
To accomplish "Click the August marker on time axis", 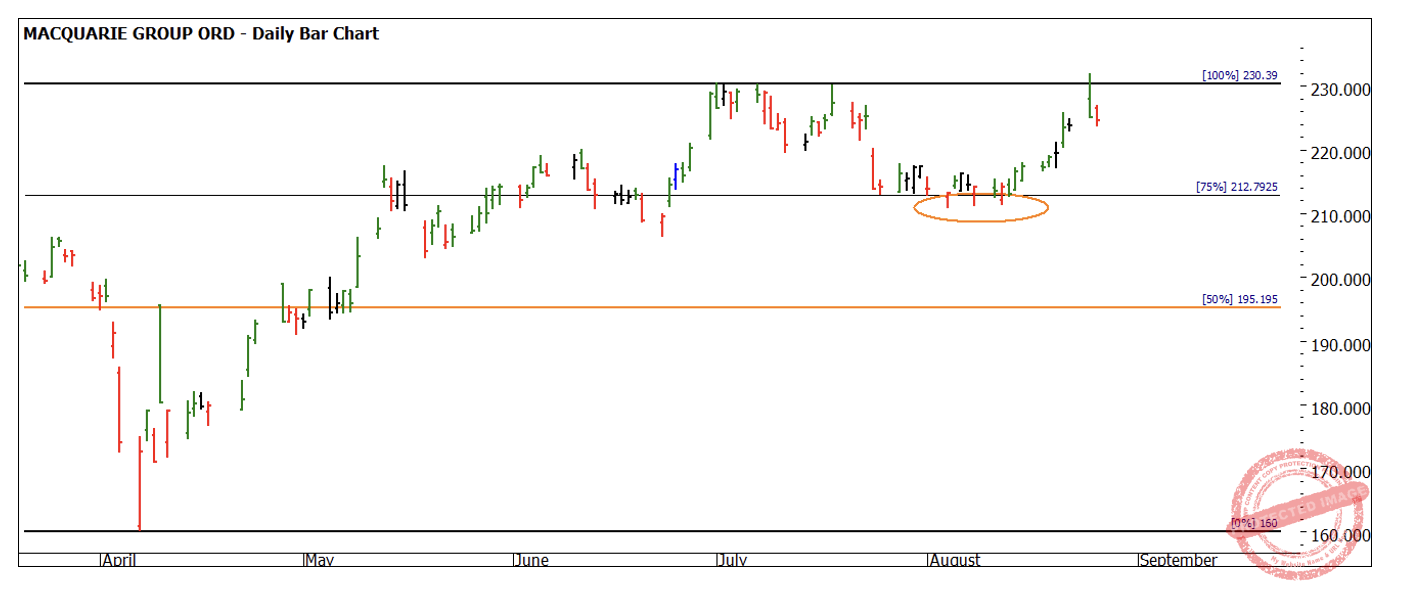I will click(x=955, y=561).
